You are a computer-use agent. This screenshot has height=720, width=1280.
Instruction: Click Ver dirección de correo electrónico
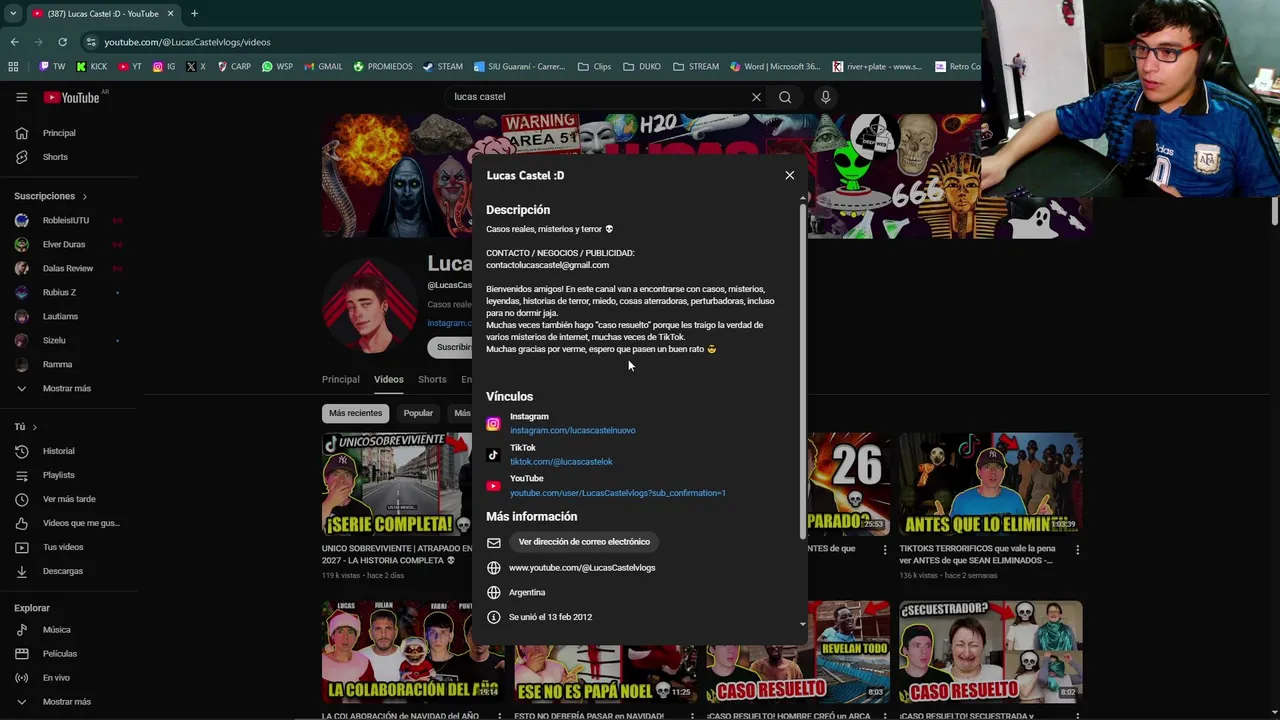point(584,542)
